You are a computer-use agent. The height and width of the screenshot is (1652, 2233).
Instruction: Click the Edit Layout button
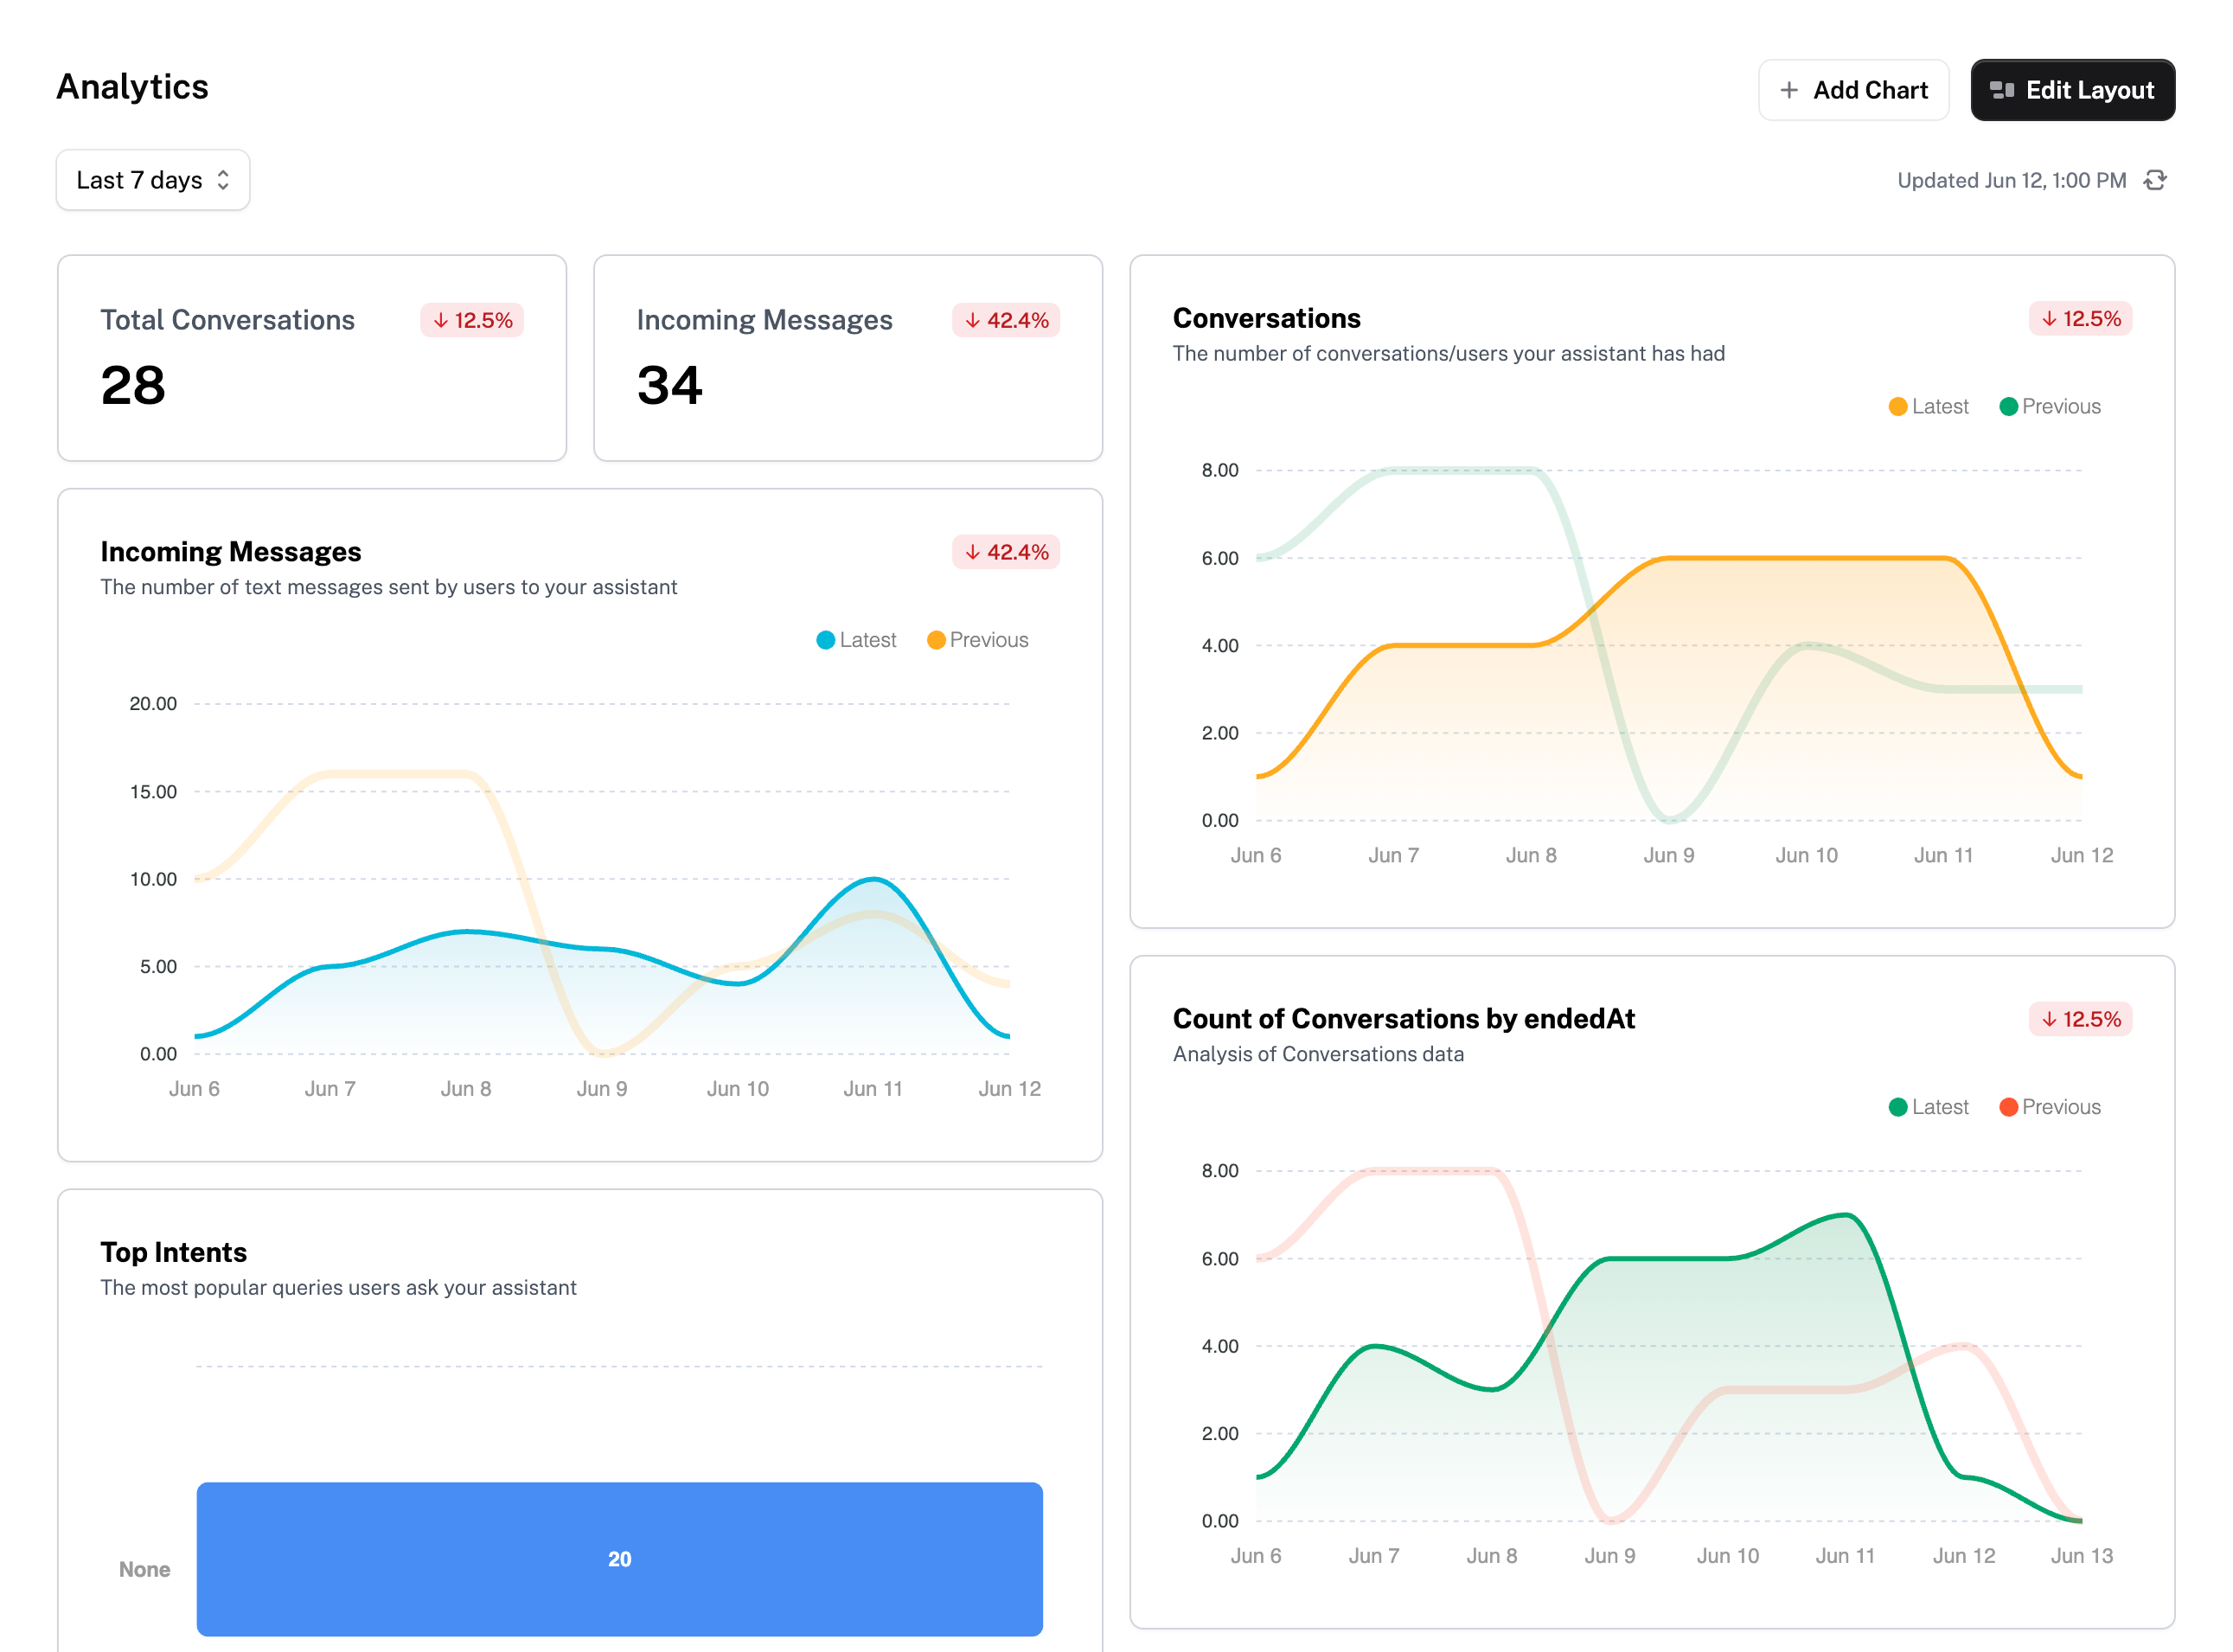[x=2072, y=90]
